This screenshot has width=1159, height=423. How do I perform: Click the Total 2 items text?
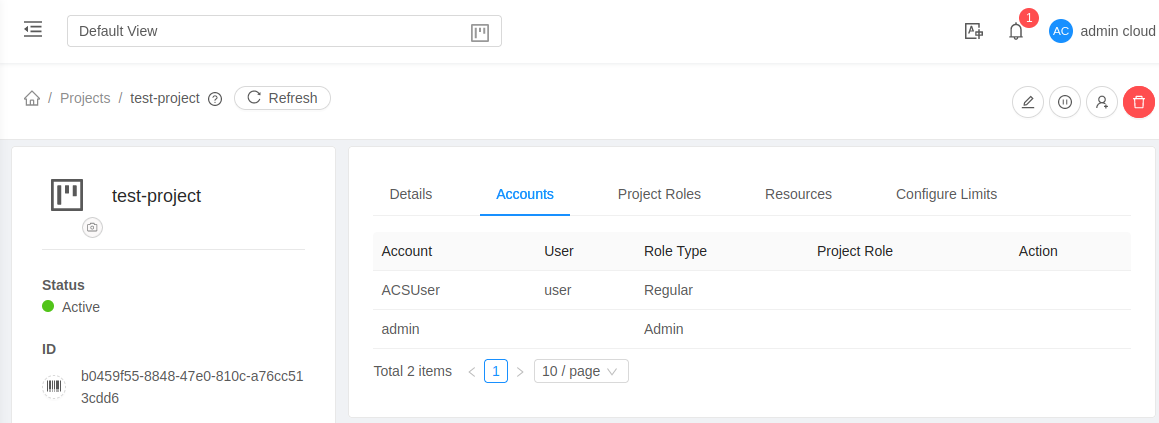click(x=412, y=371)
